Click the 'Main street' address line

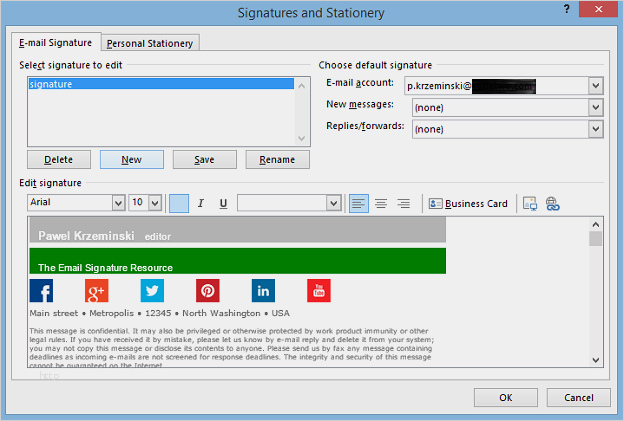159,313
